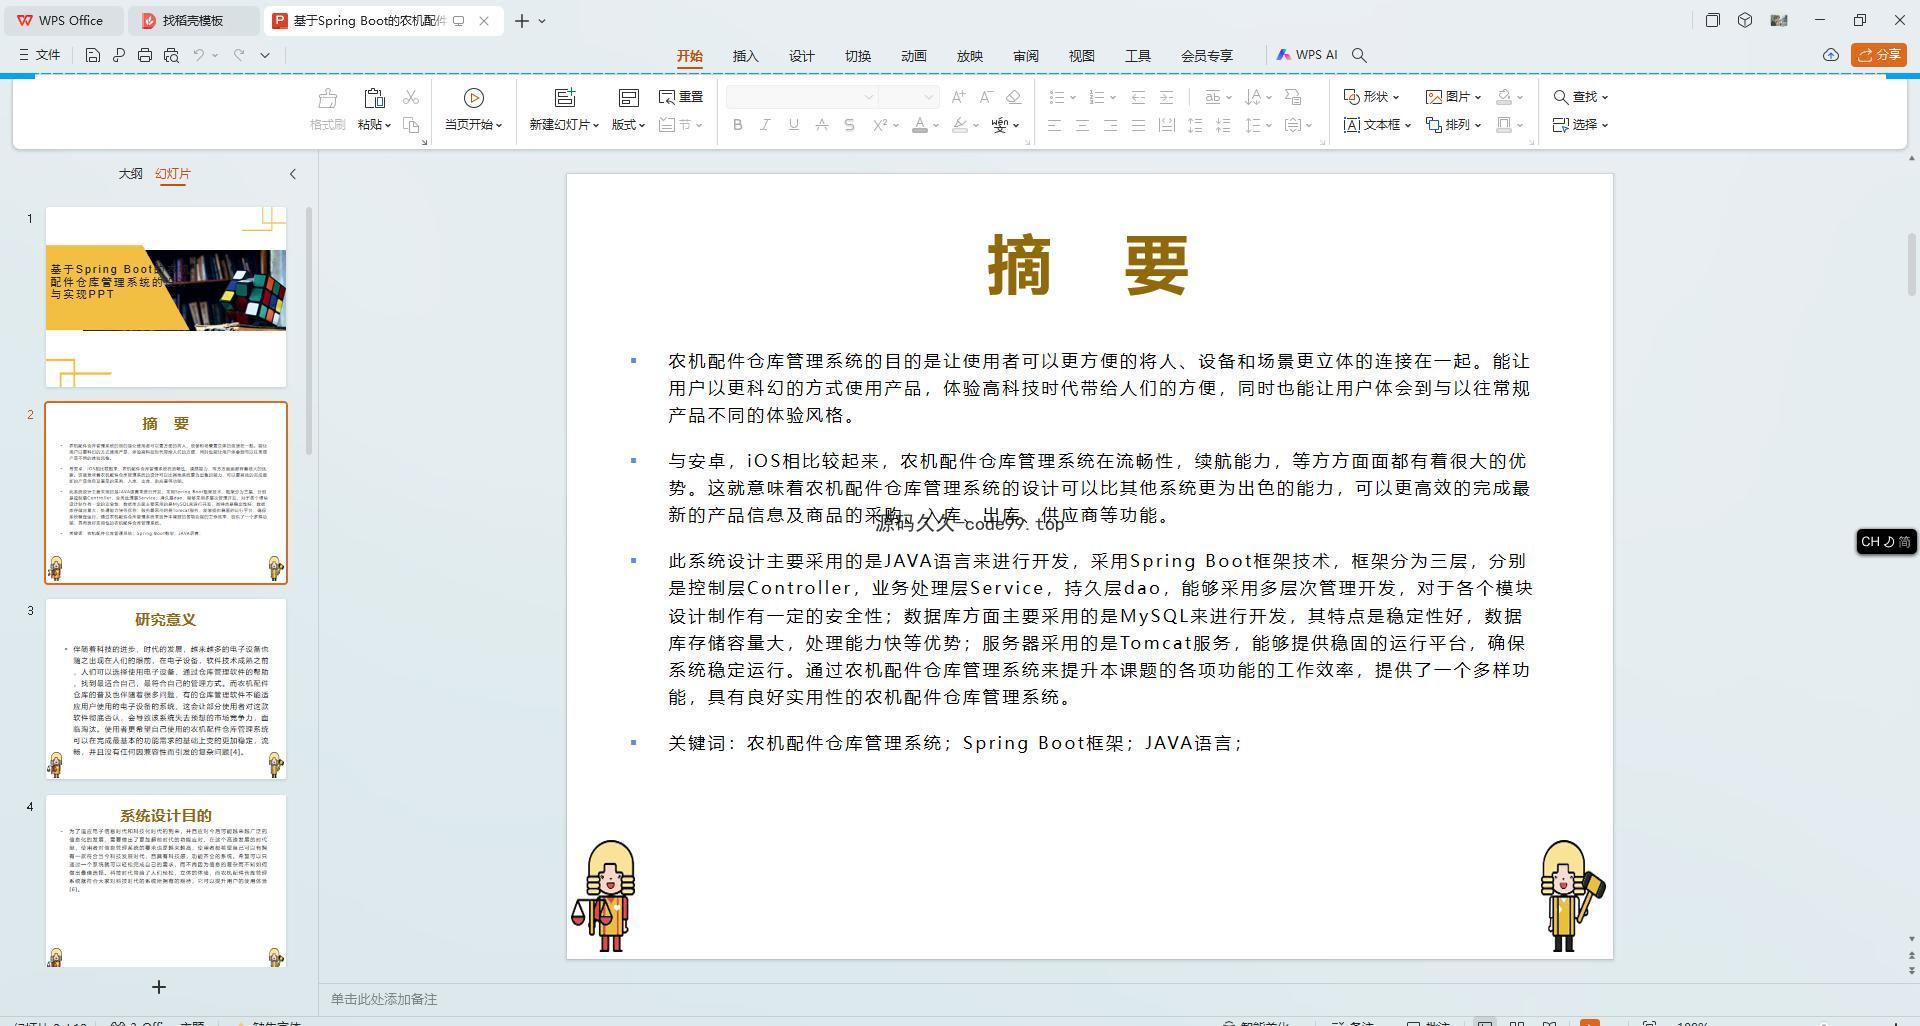Viewport: 1920px width, 1026px height.
Task: Click the Copy icon below scissors
Action: (x=411, y=125)
